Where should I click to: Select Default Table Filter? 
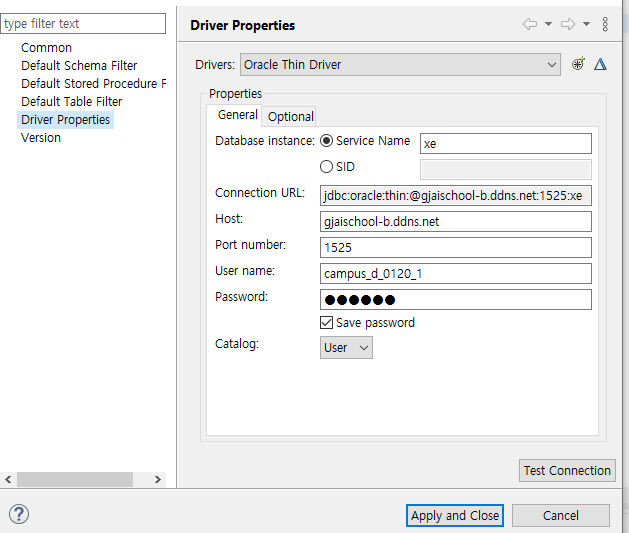pos(71,101)
